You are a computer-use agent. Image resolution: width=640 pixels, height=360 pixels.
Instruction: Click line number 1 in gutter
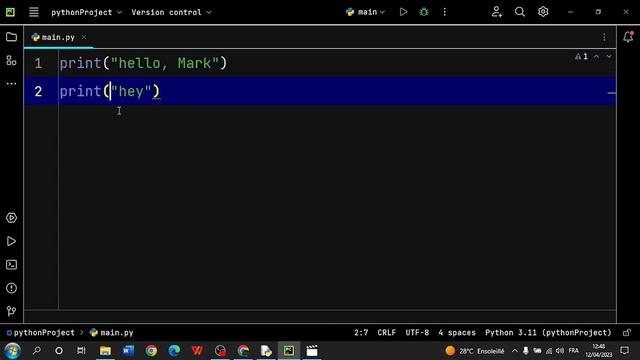[x=38, y=63]
